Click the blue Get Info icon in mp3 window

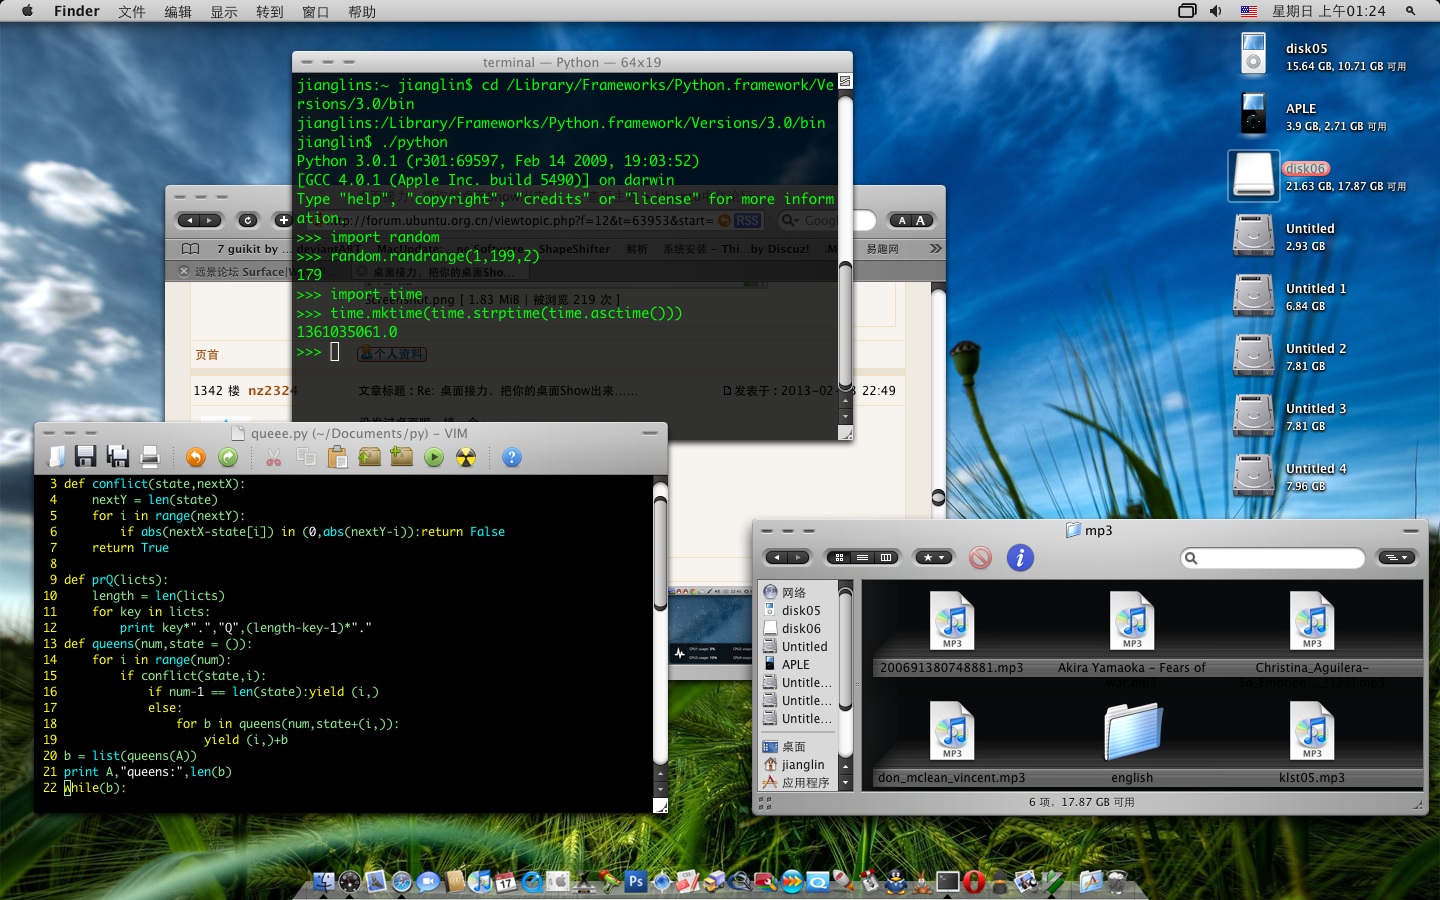point(1020,558)
